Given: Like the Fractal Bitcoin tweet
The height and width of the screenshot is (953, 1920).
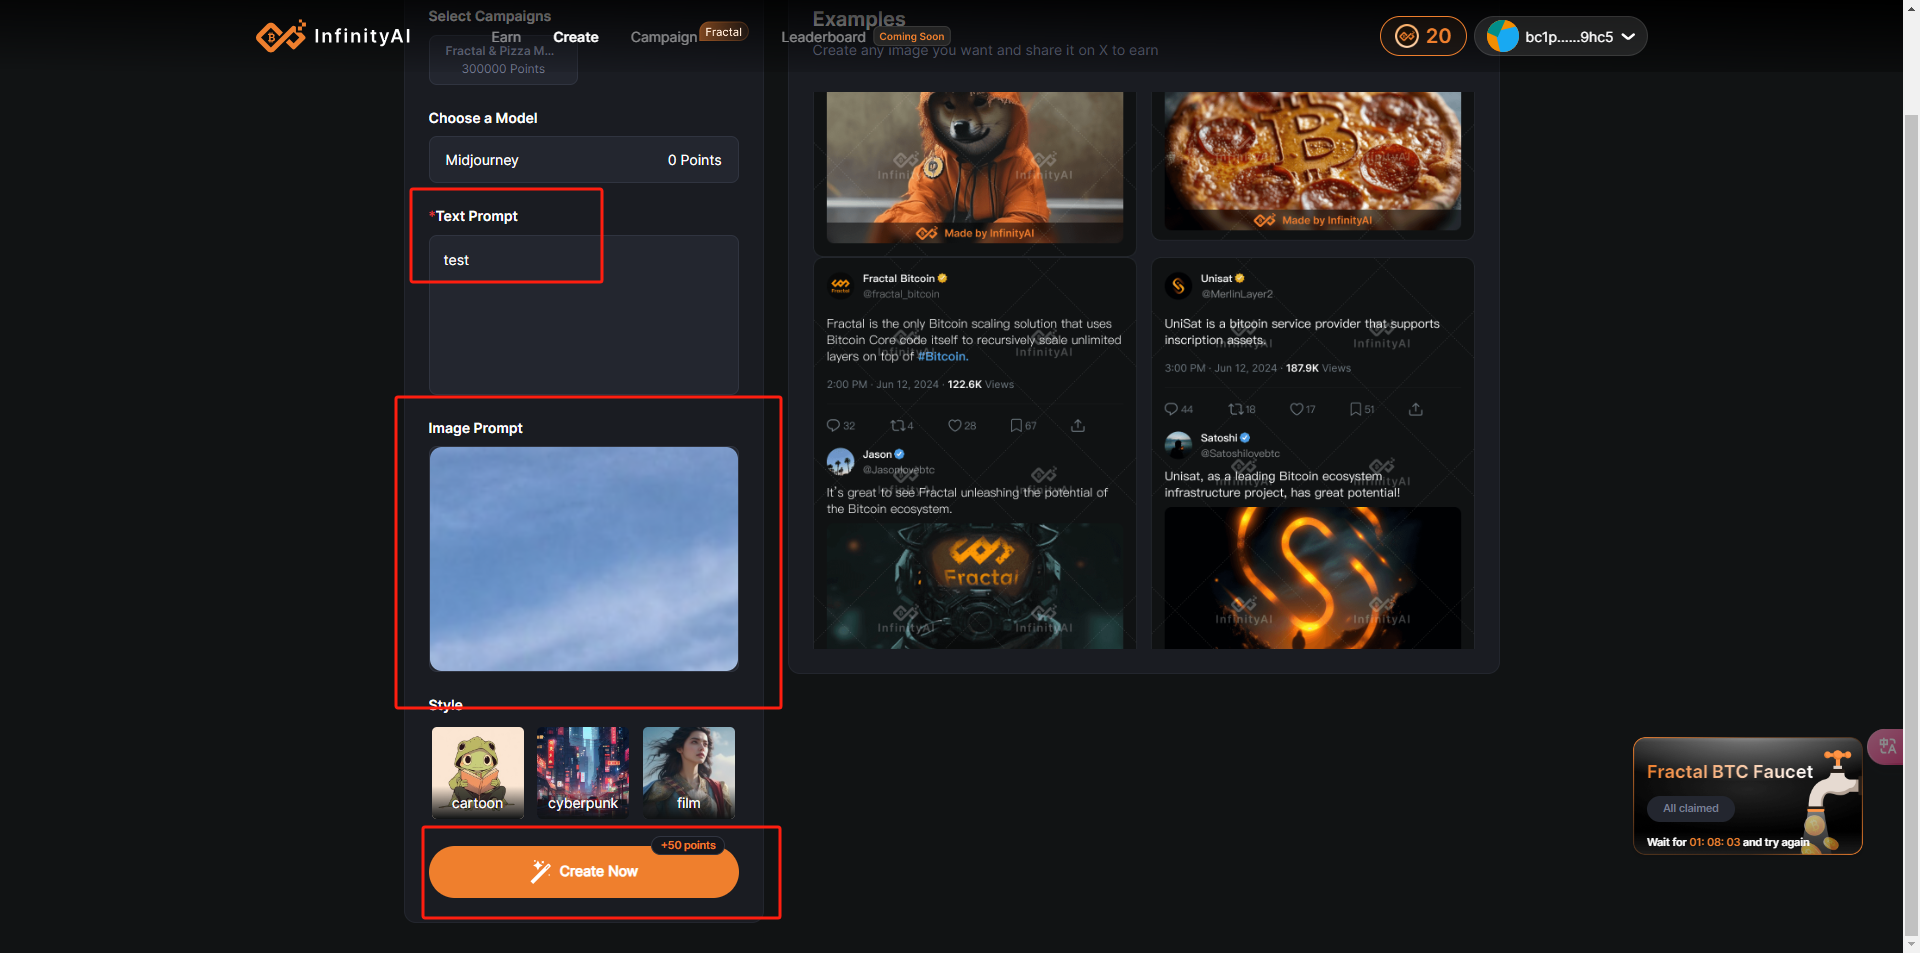Looking at the screenshot, I should [x=954, y=425].
